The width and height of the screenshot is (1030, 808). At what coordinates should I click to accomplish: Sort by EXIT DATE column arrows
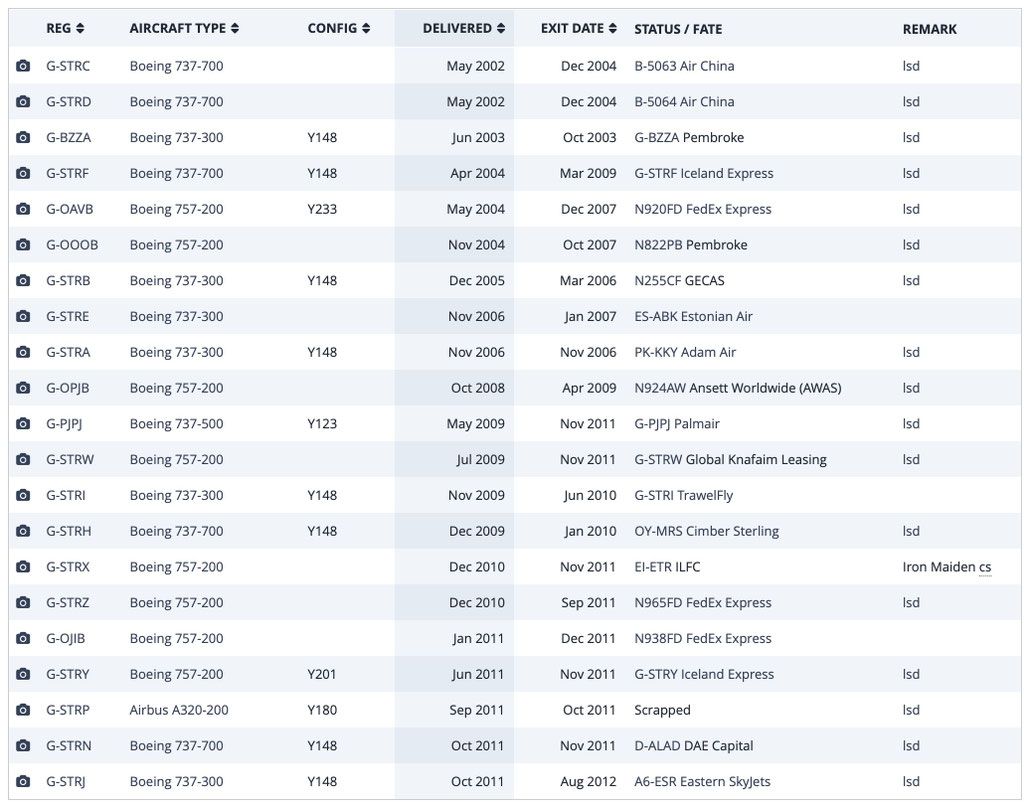tap(612, 28)
